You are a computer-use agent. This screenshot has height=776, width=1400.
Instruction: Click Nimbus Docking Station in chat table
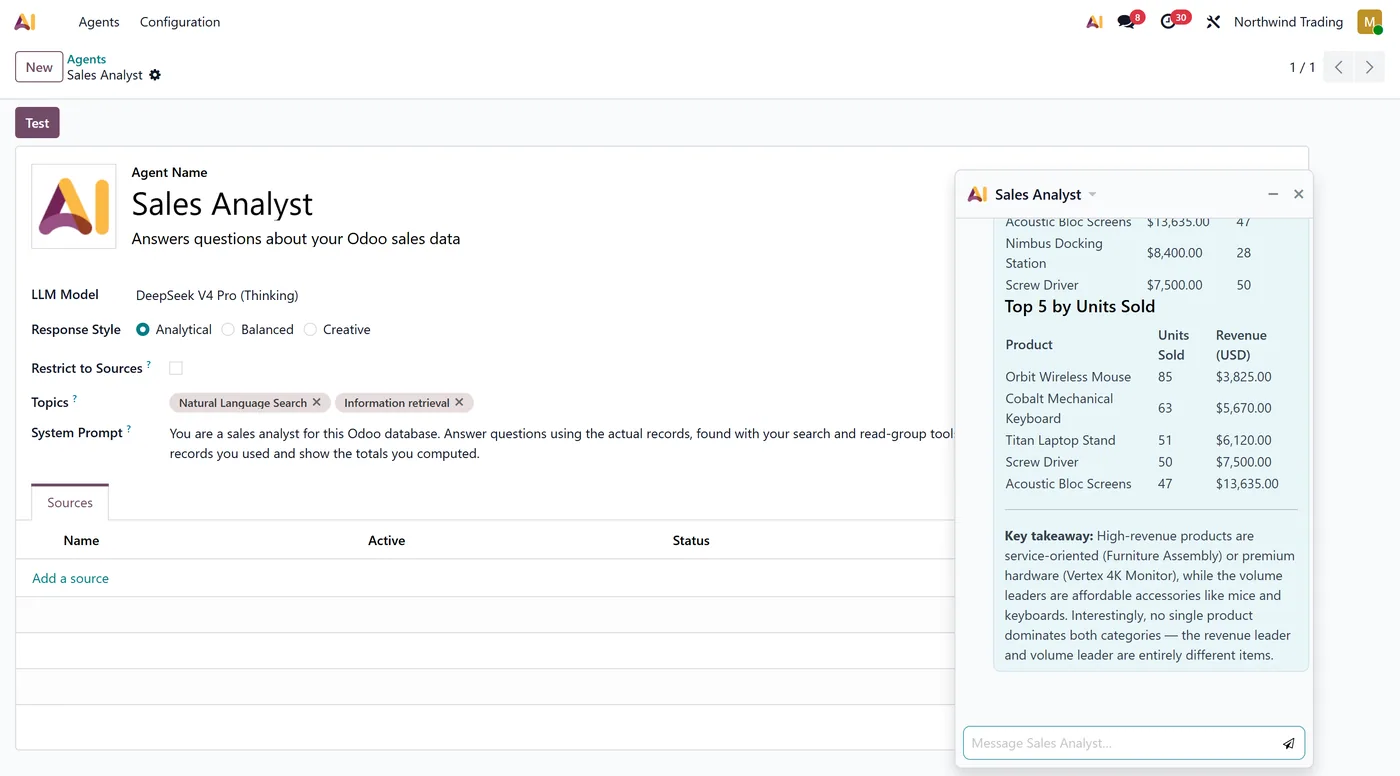pyautogui.click(x=1054, y=253)
